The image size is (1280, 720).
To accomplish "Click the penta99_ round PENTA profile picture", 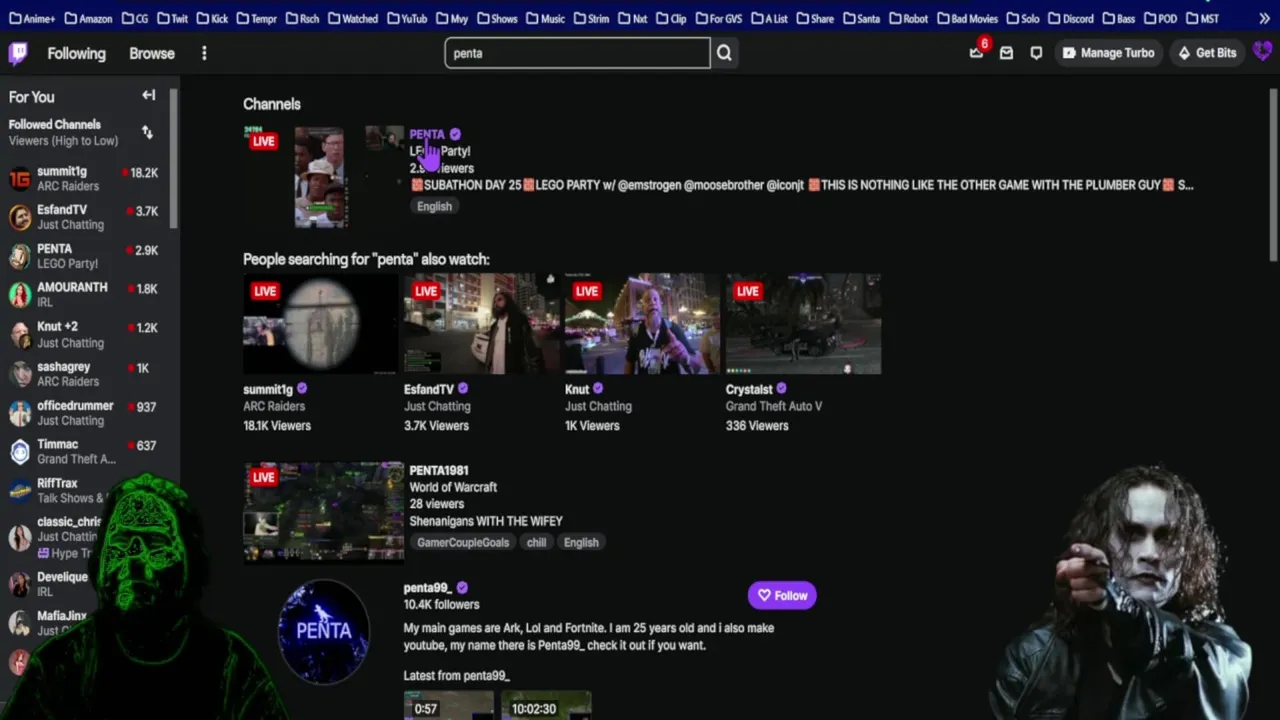I will [323, 631].
